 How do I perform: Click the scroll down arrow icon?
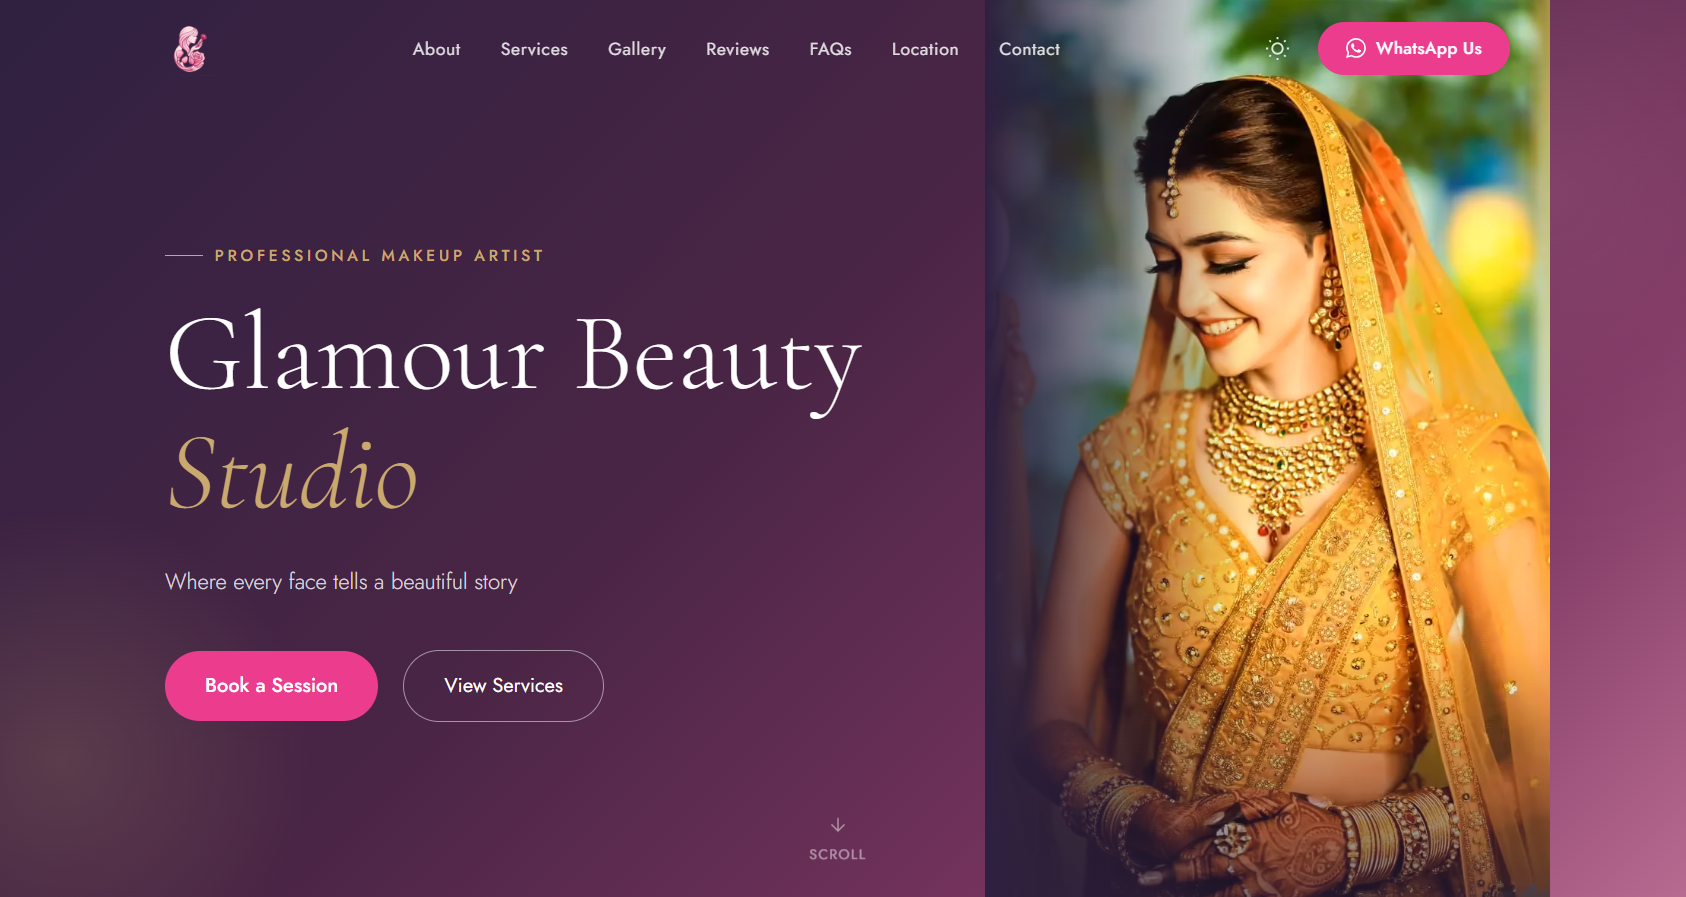(x=838, y=825)
